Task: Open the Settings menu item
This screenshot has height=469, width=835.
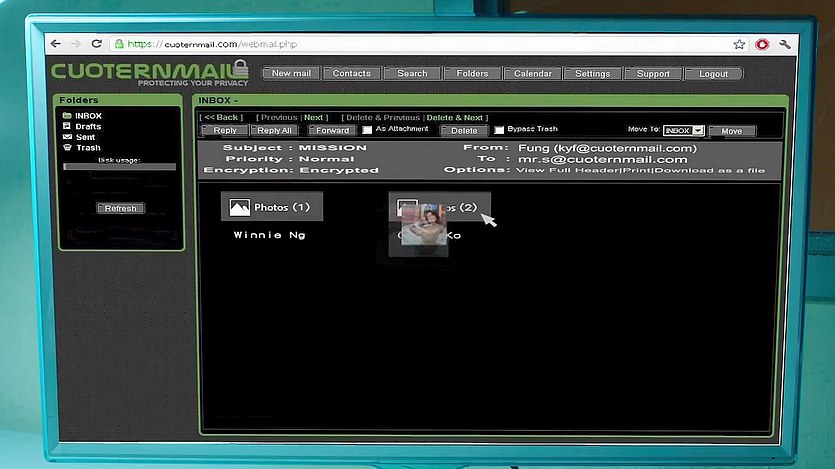Action: (x=593, y=73)
